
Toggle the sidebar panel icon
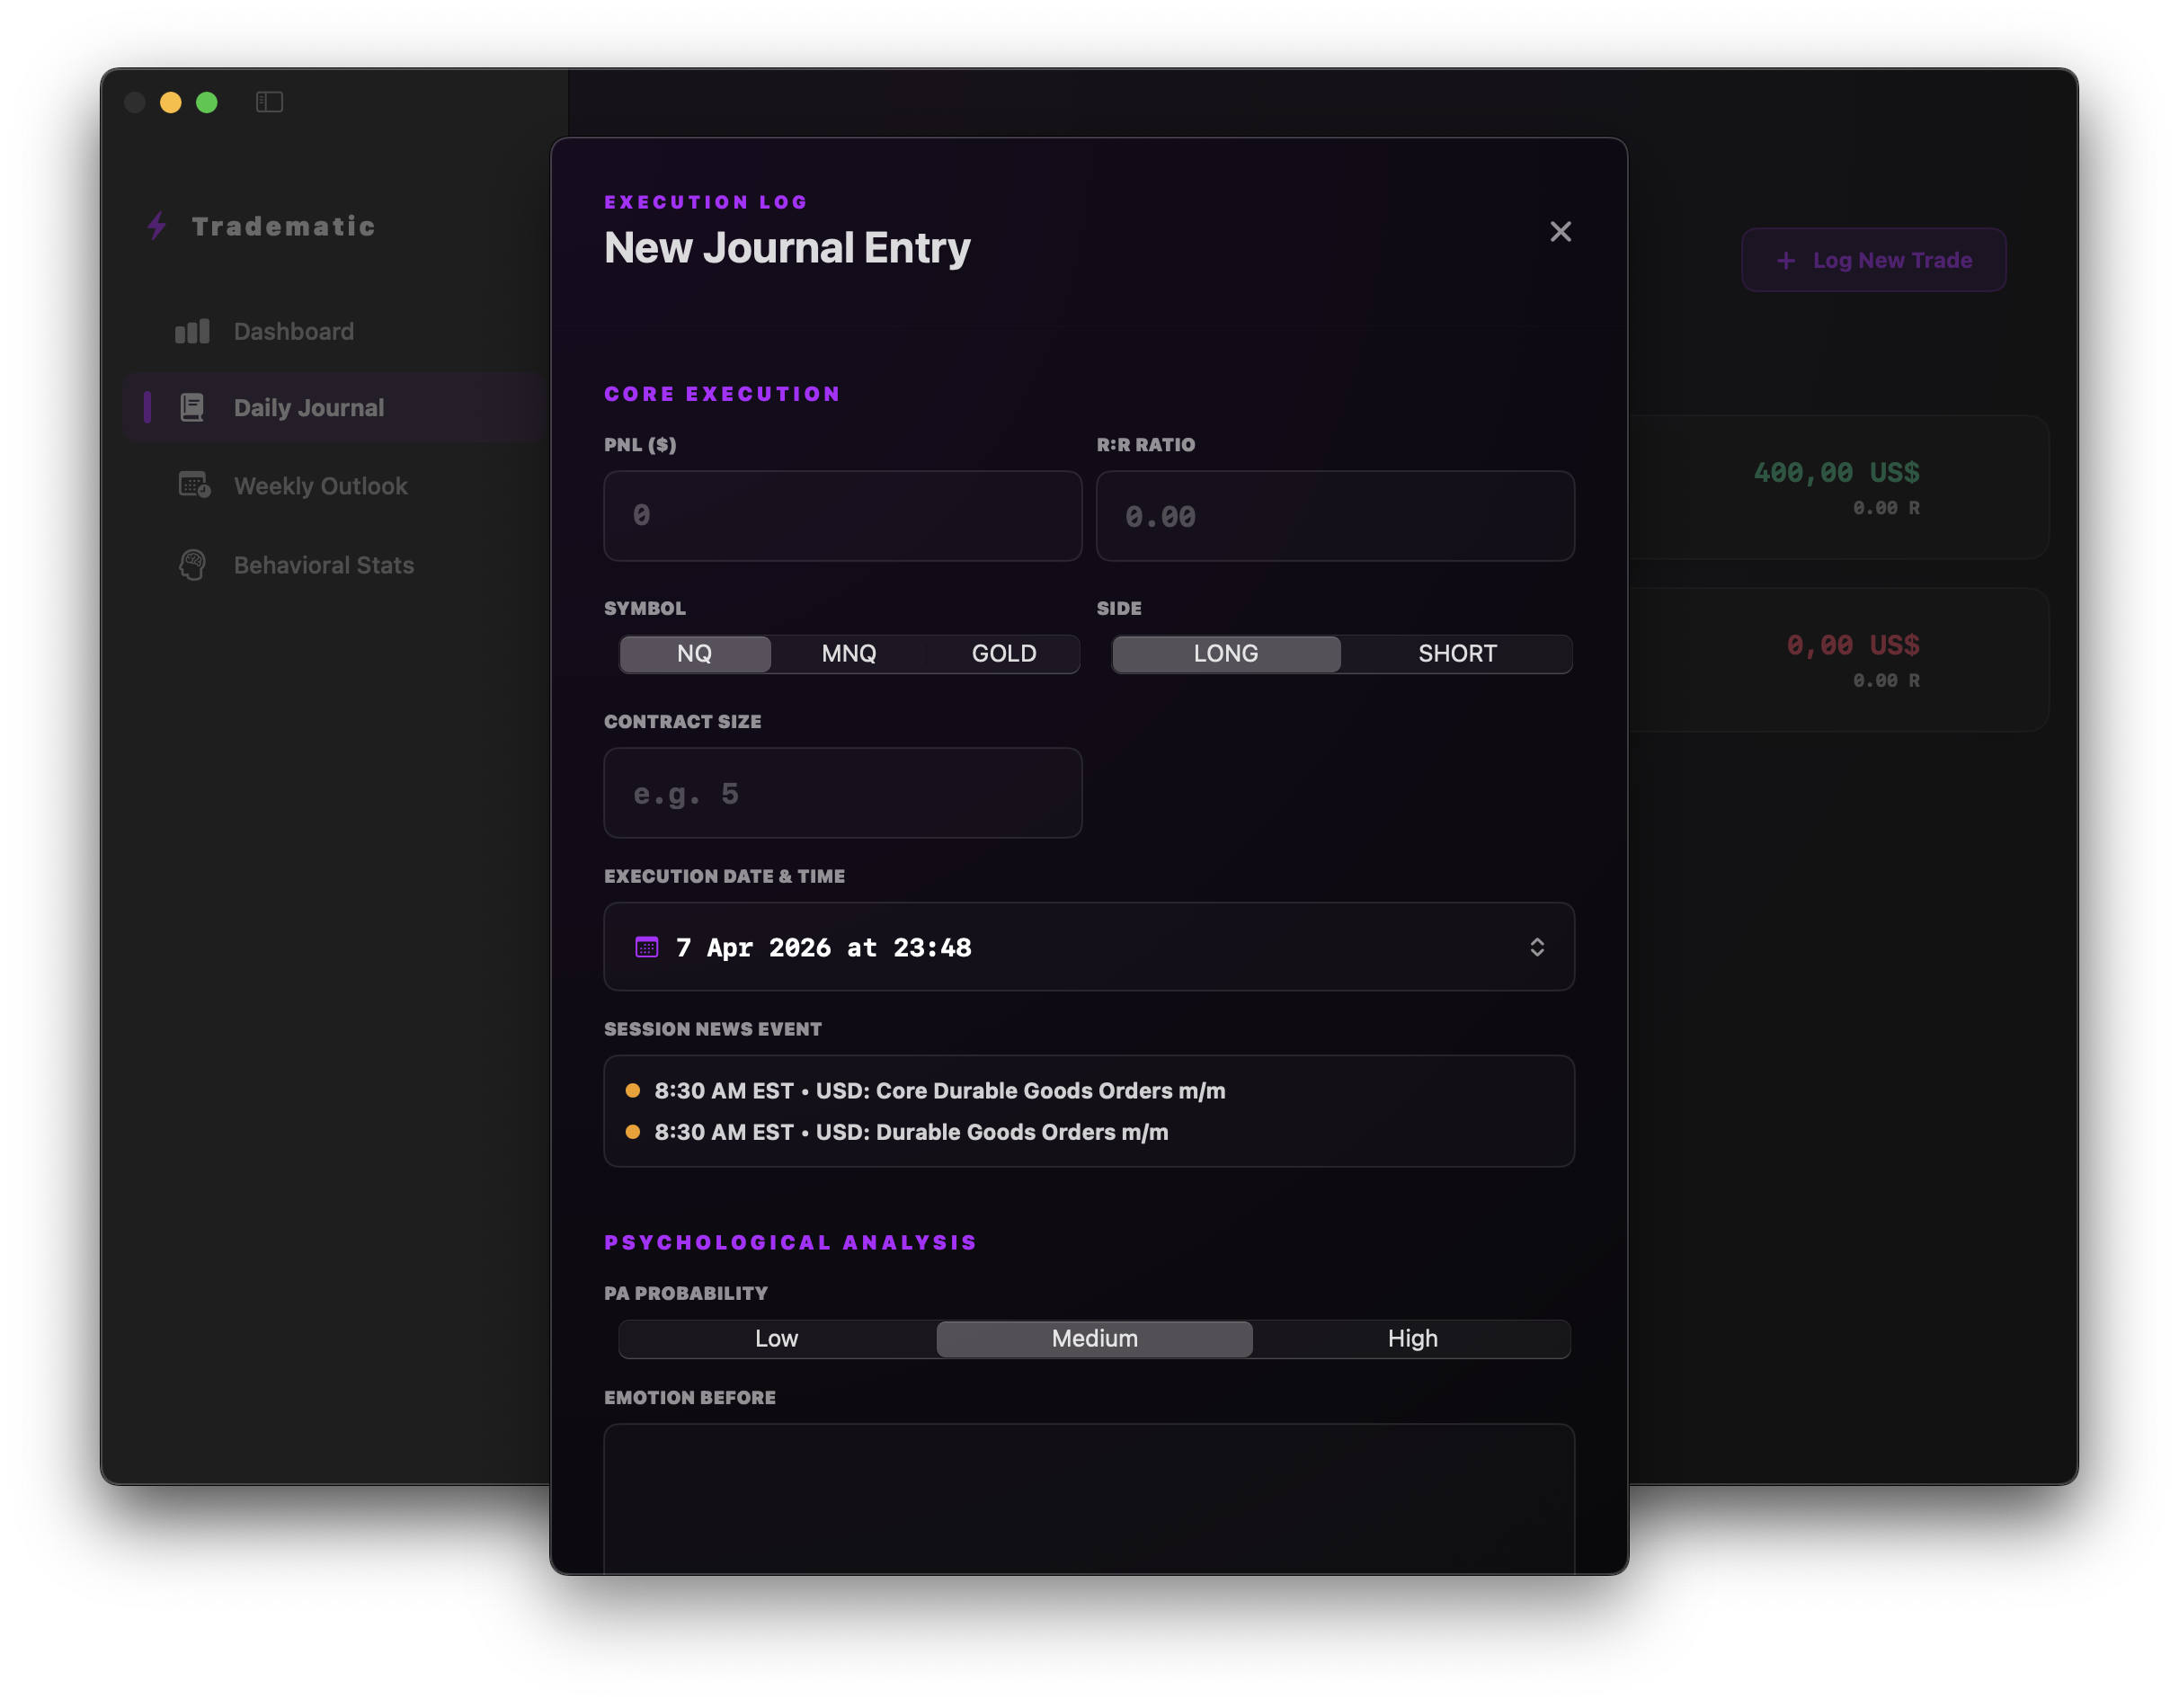(269, 102)
